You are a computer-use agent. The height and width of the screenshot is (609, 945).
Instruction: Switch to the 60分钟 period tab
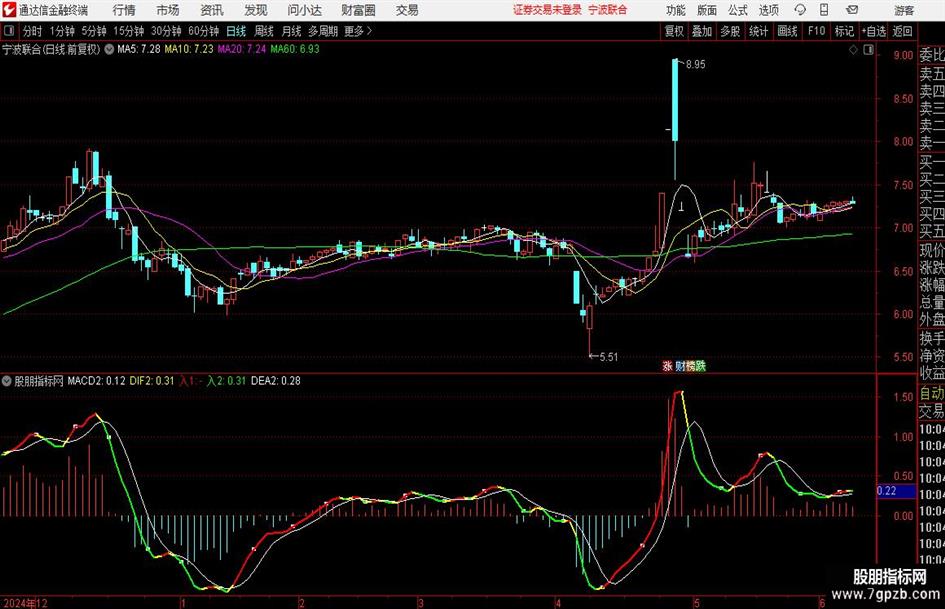coord(204,31)
